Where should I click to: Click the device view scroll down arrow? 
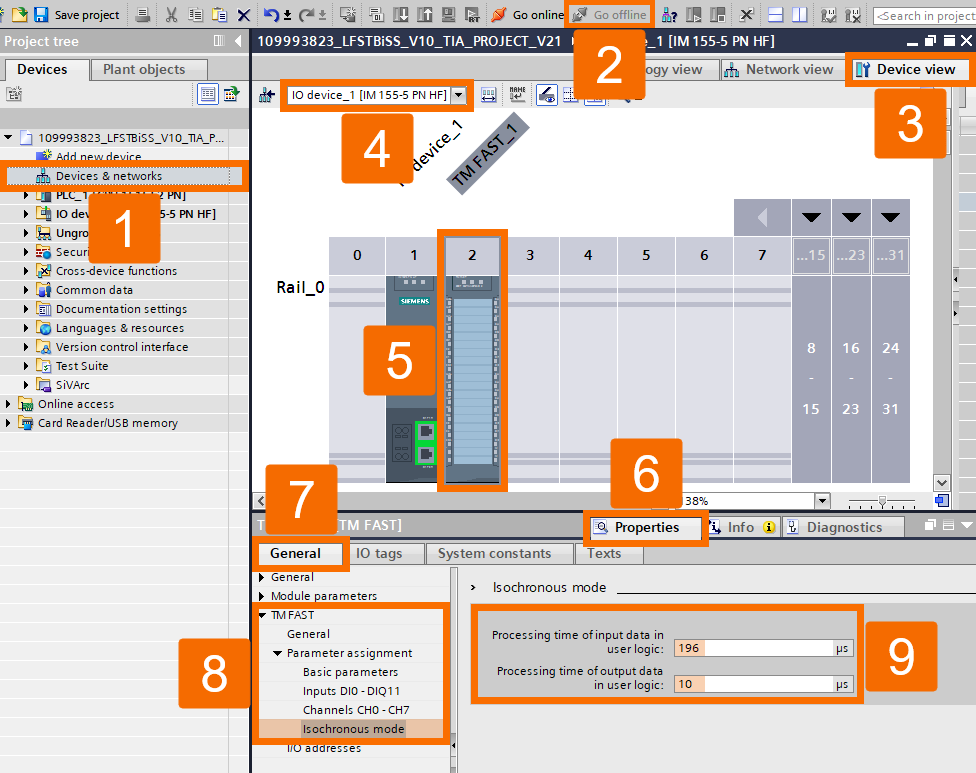click(941, 482)
